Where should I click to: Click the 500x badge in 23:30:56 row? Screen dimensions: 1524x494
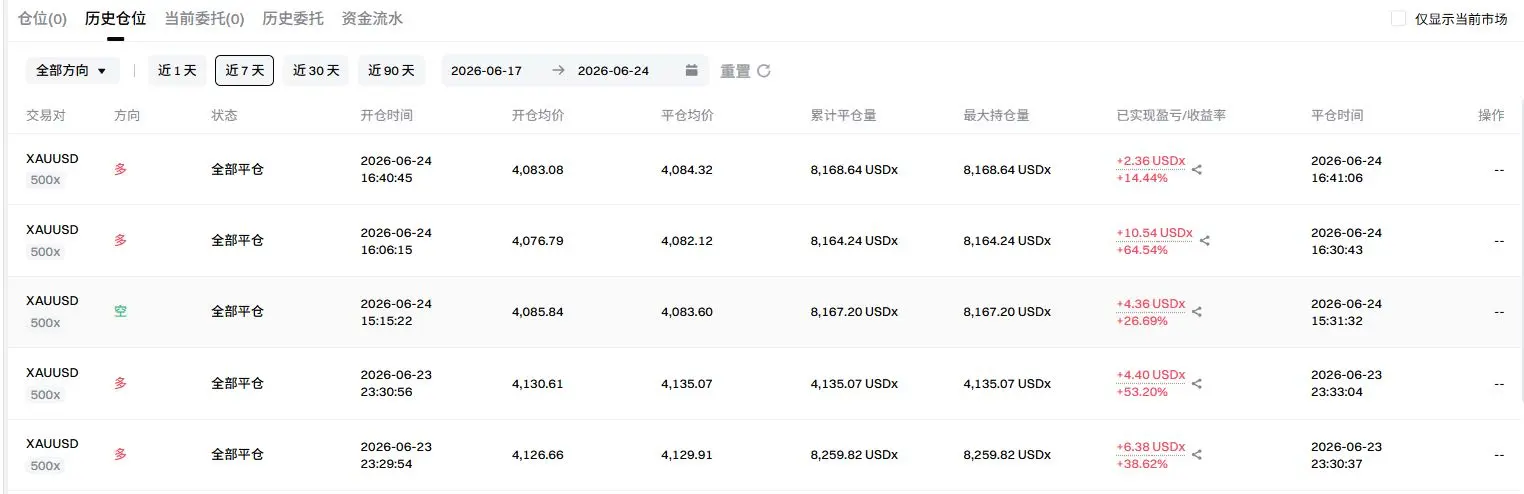tap(45, 395)
